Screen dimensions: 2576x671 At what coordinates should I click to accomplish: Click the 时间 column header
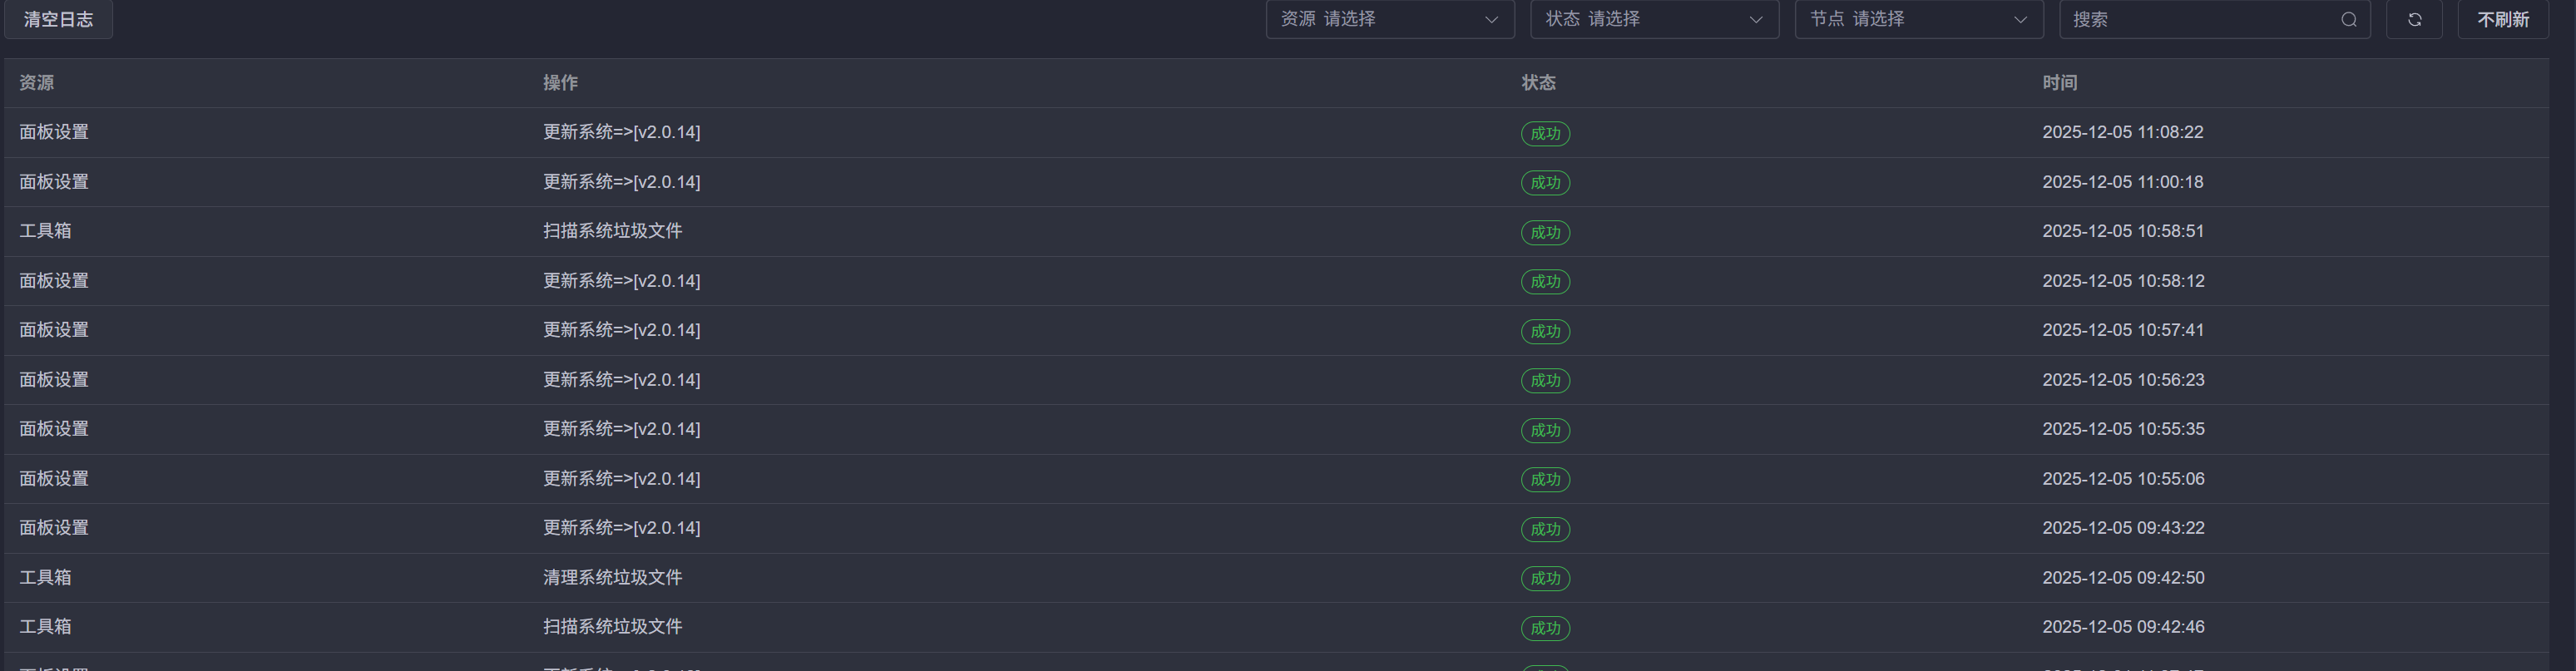click(2059, 83)
